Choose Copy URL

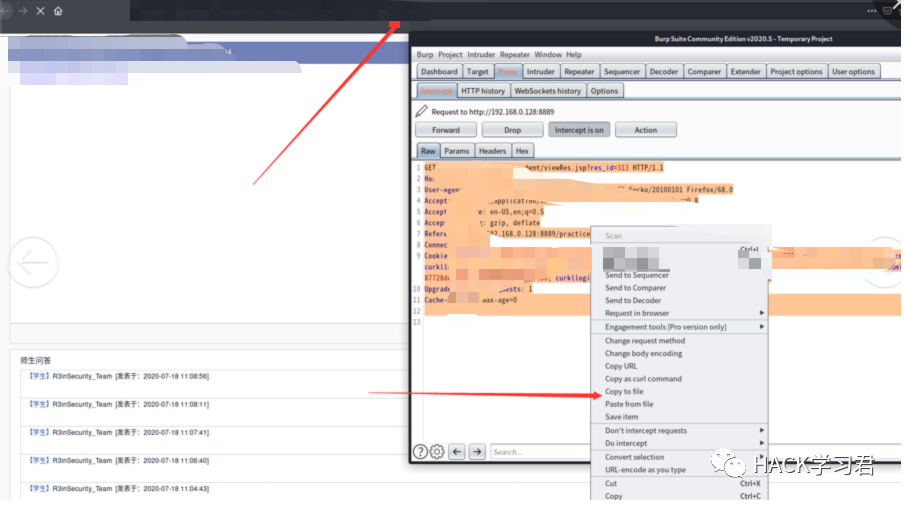pyautogui.click(x=679, y=366)
